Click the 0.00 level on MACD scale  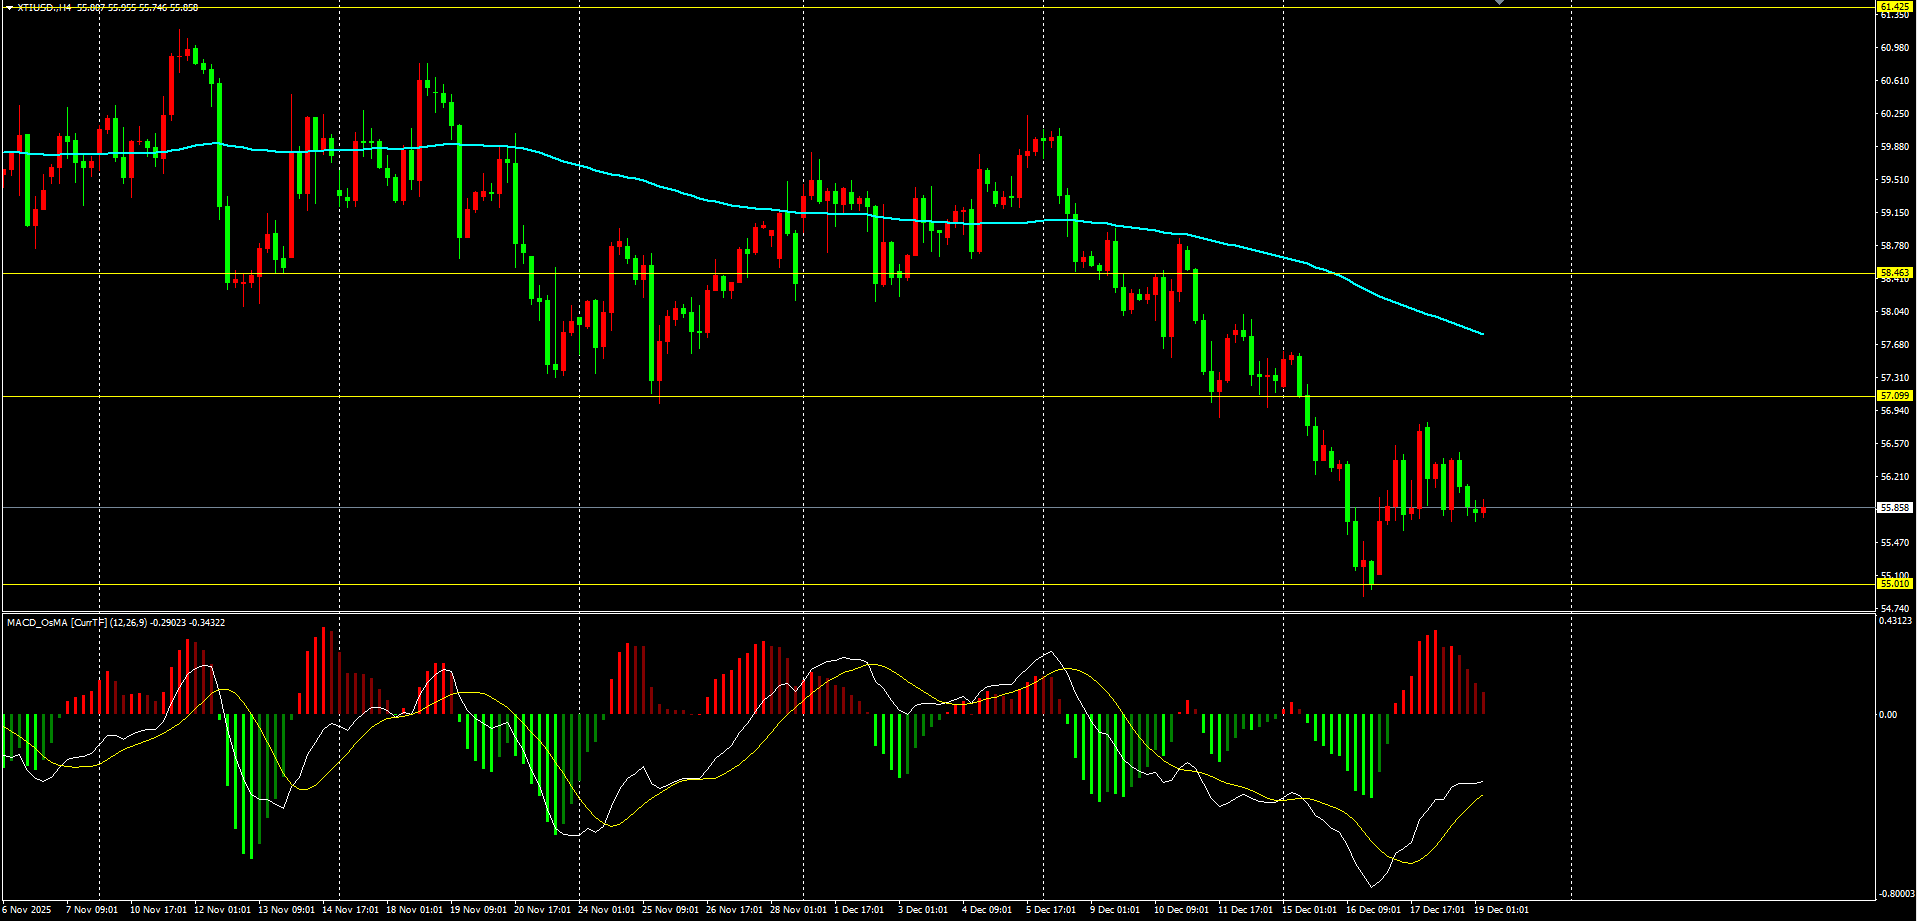tap(1888, 715)
